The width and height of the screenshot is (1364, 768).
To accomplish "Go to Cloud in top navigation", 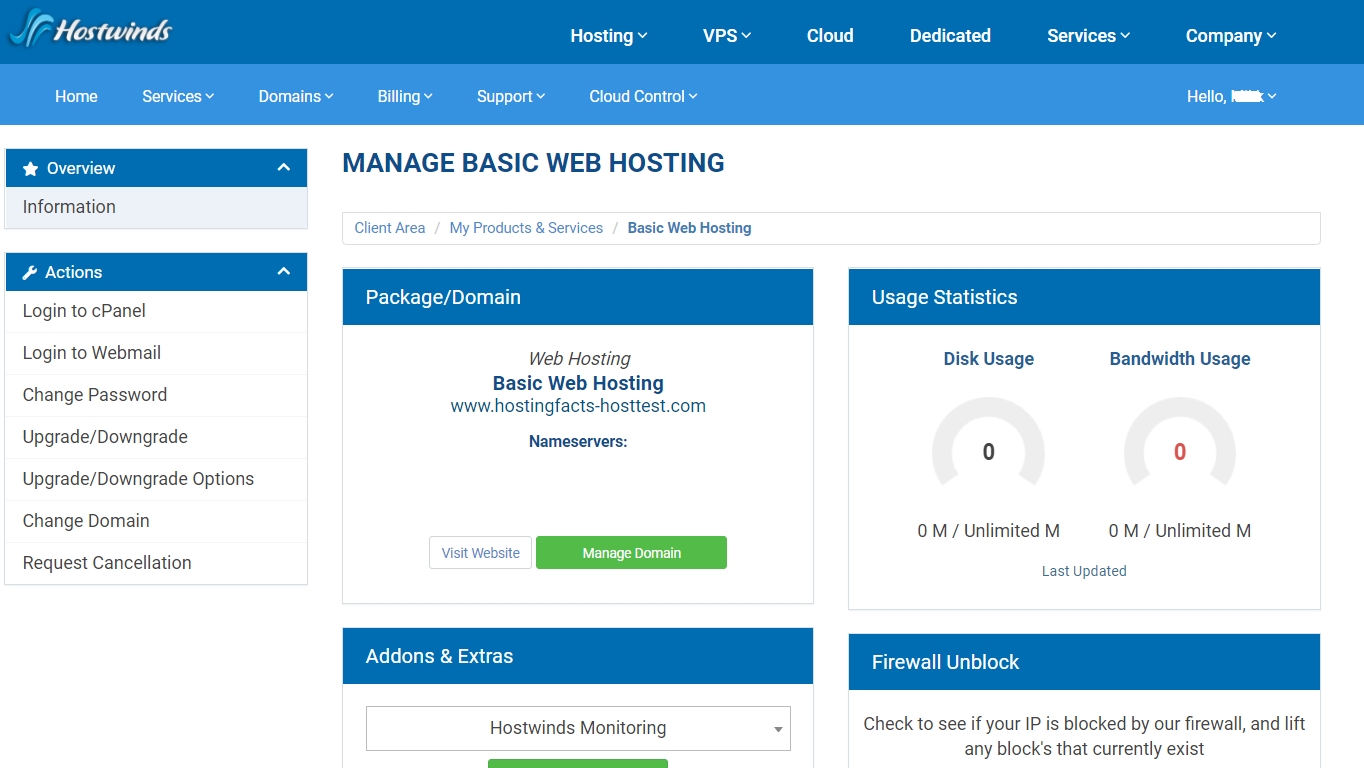I will [830, 36].
